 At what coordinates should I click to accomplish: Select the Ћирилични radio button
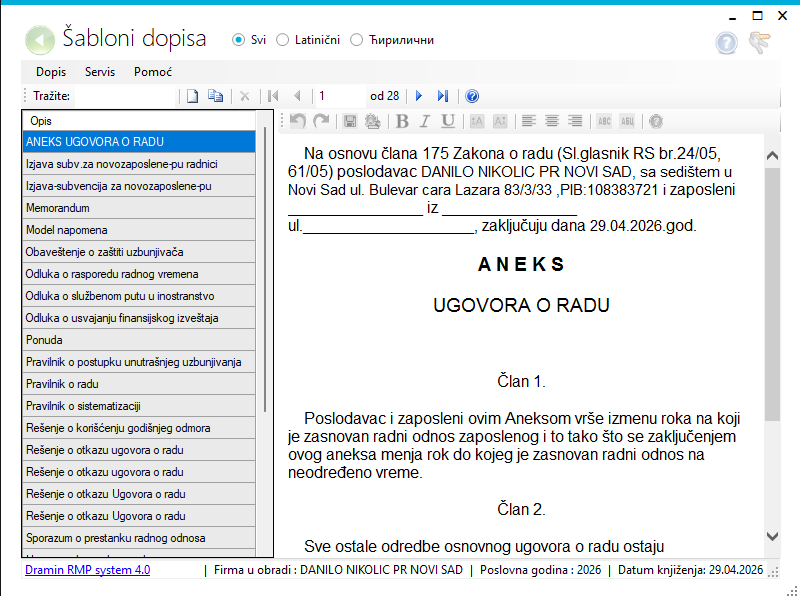[x=357, y=40]
